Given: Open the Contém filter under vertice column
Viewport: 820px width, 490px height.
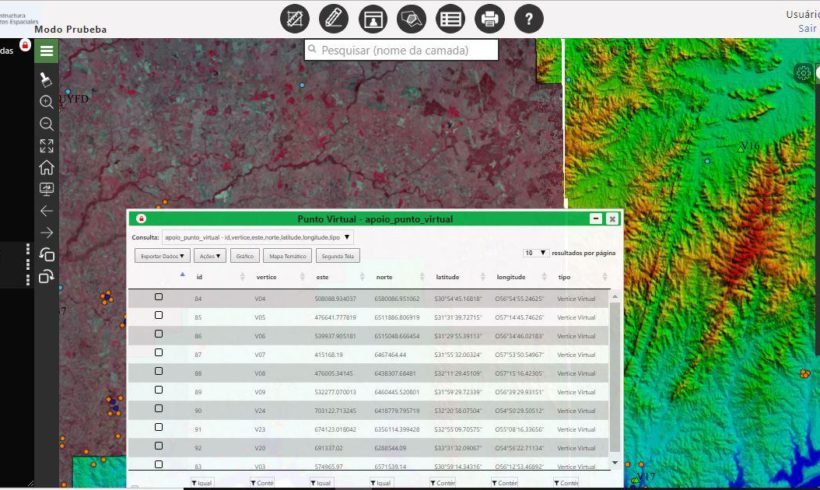Looking at the screenshot, I should pos(262,483).
